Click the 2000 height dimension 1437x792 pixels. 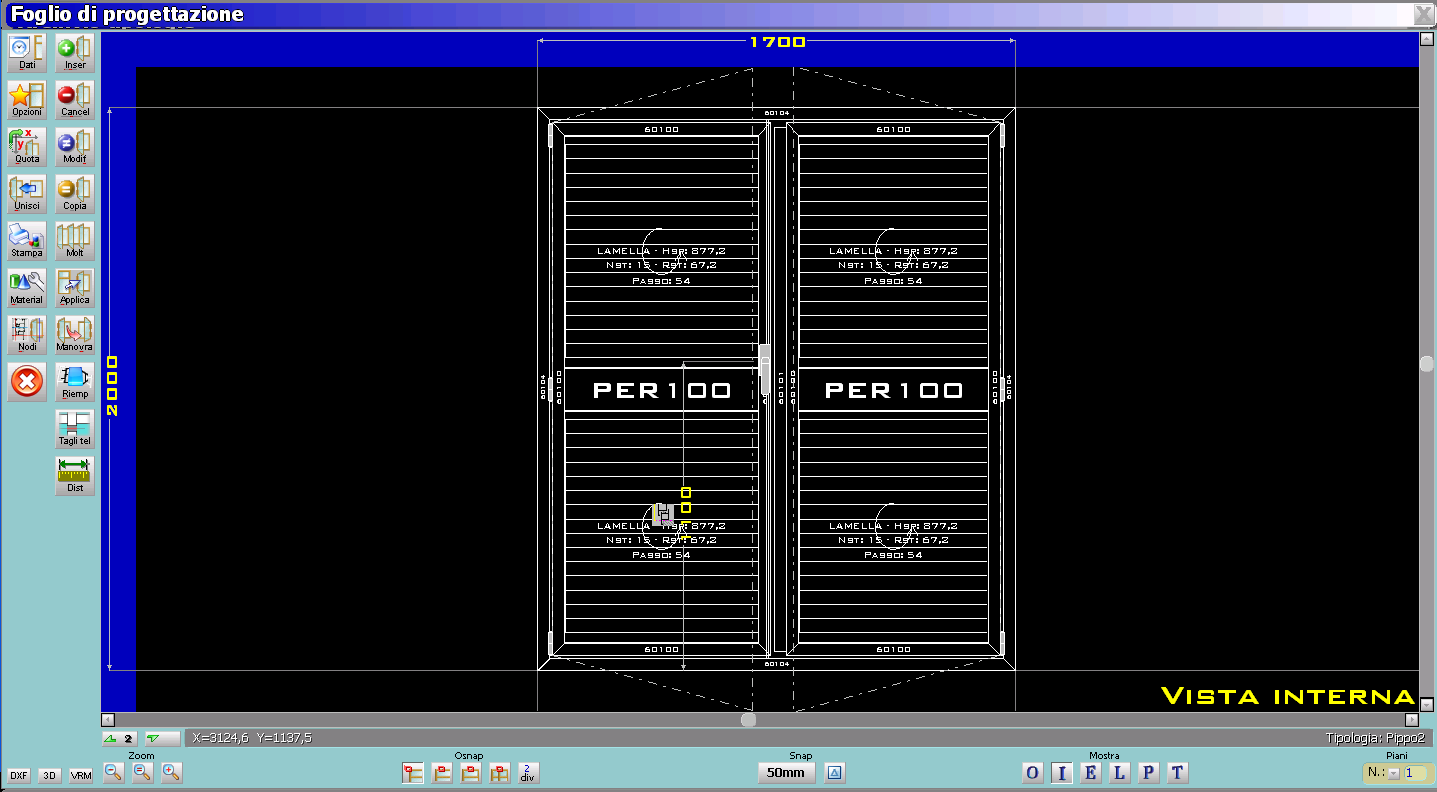(113, 386)
